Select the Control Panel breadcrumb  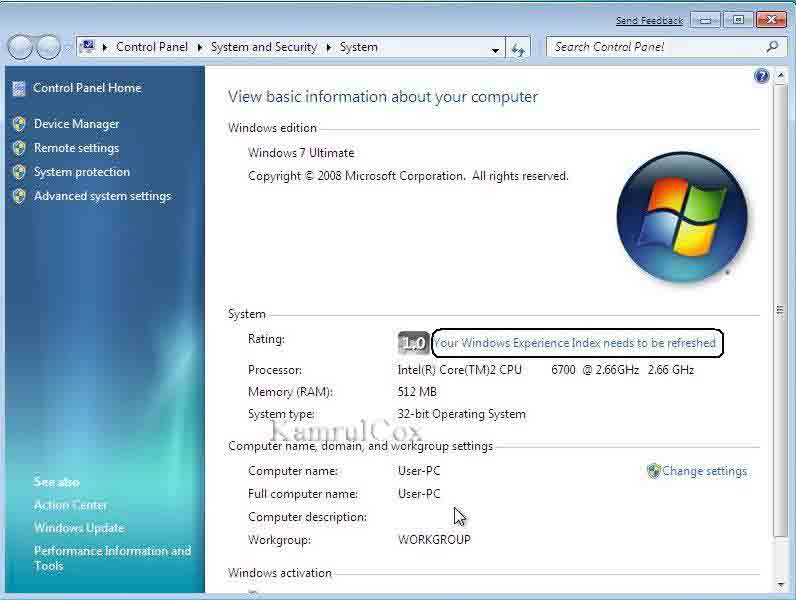coord(152,47)
